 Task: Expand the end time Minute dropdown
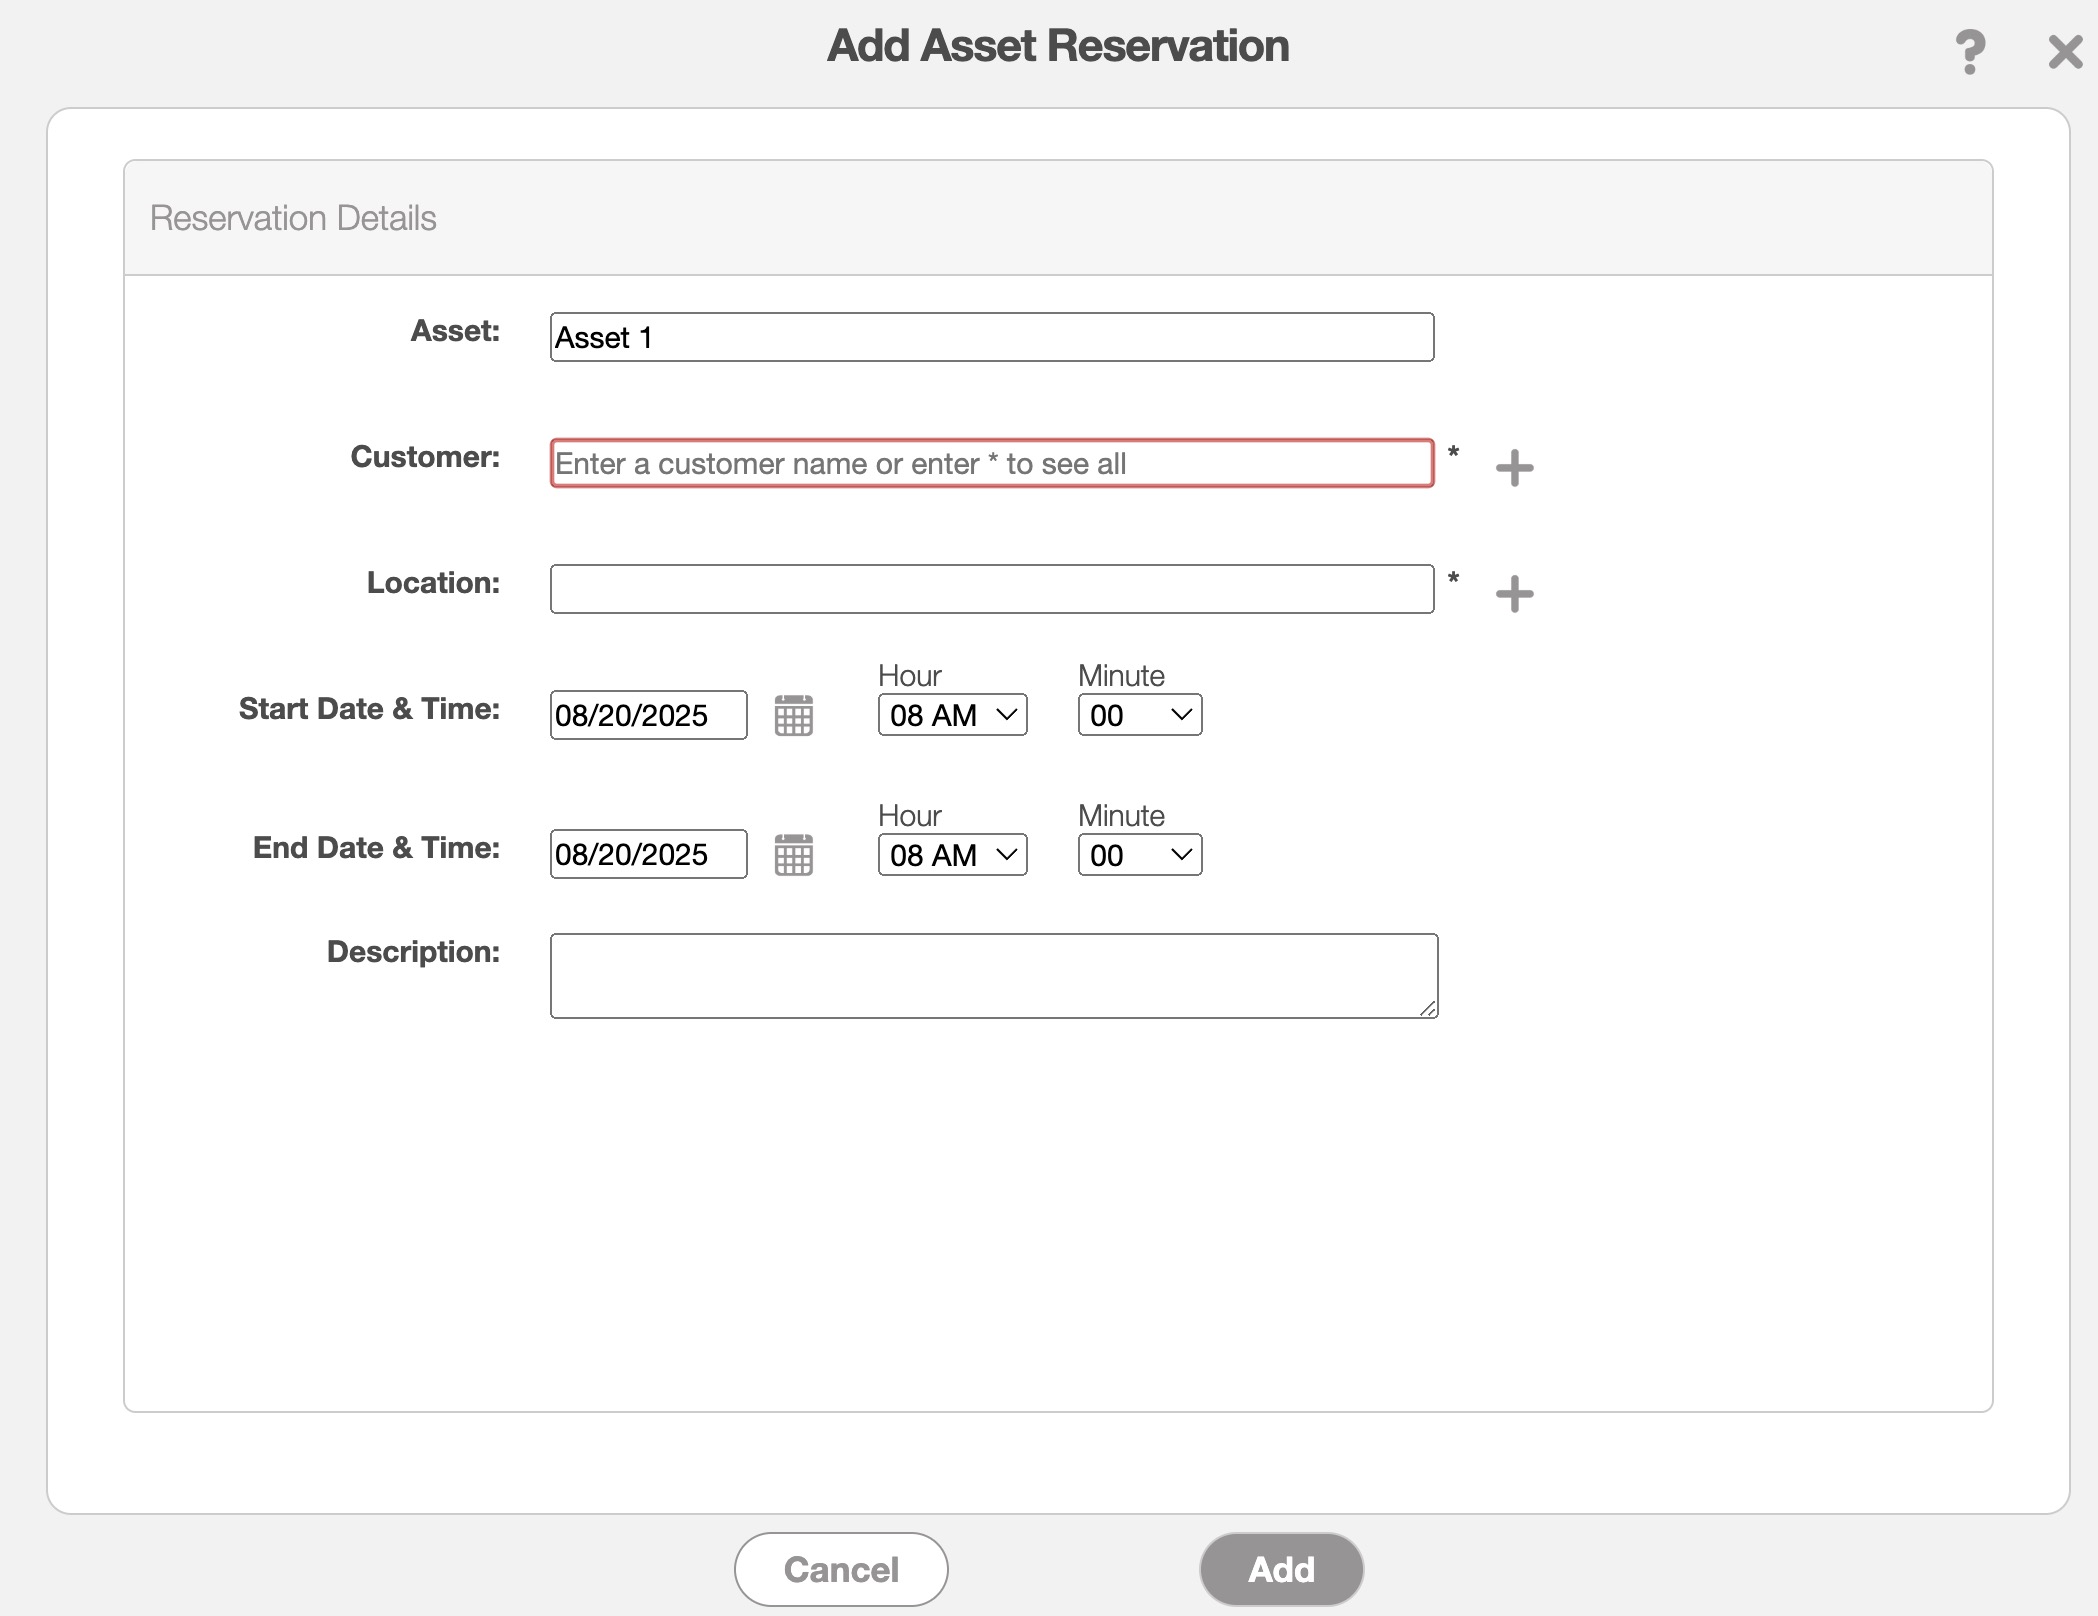coord(1139,855)
